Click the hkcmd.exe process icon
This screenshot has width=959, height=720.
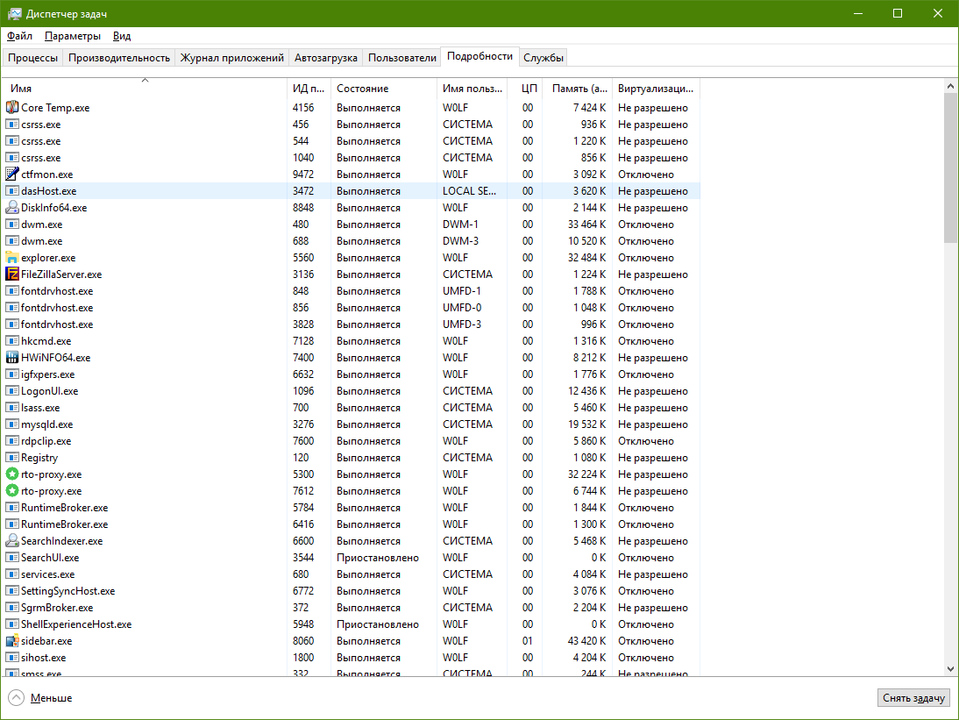coord(12,341)
